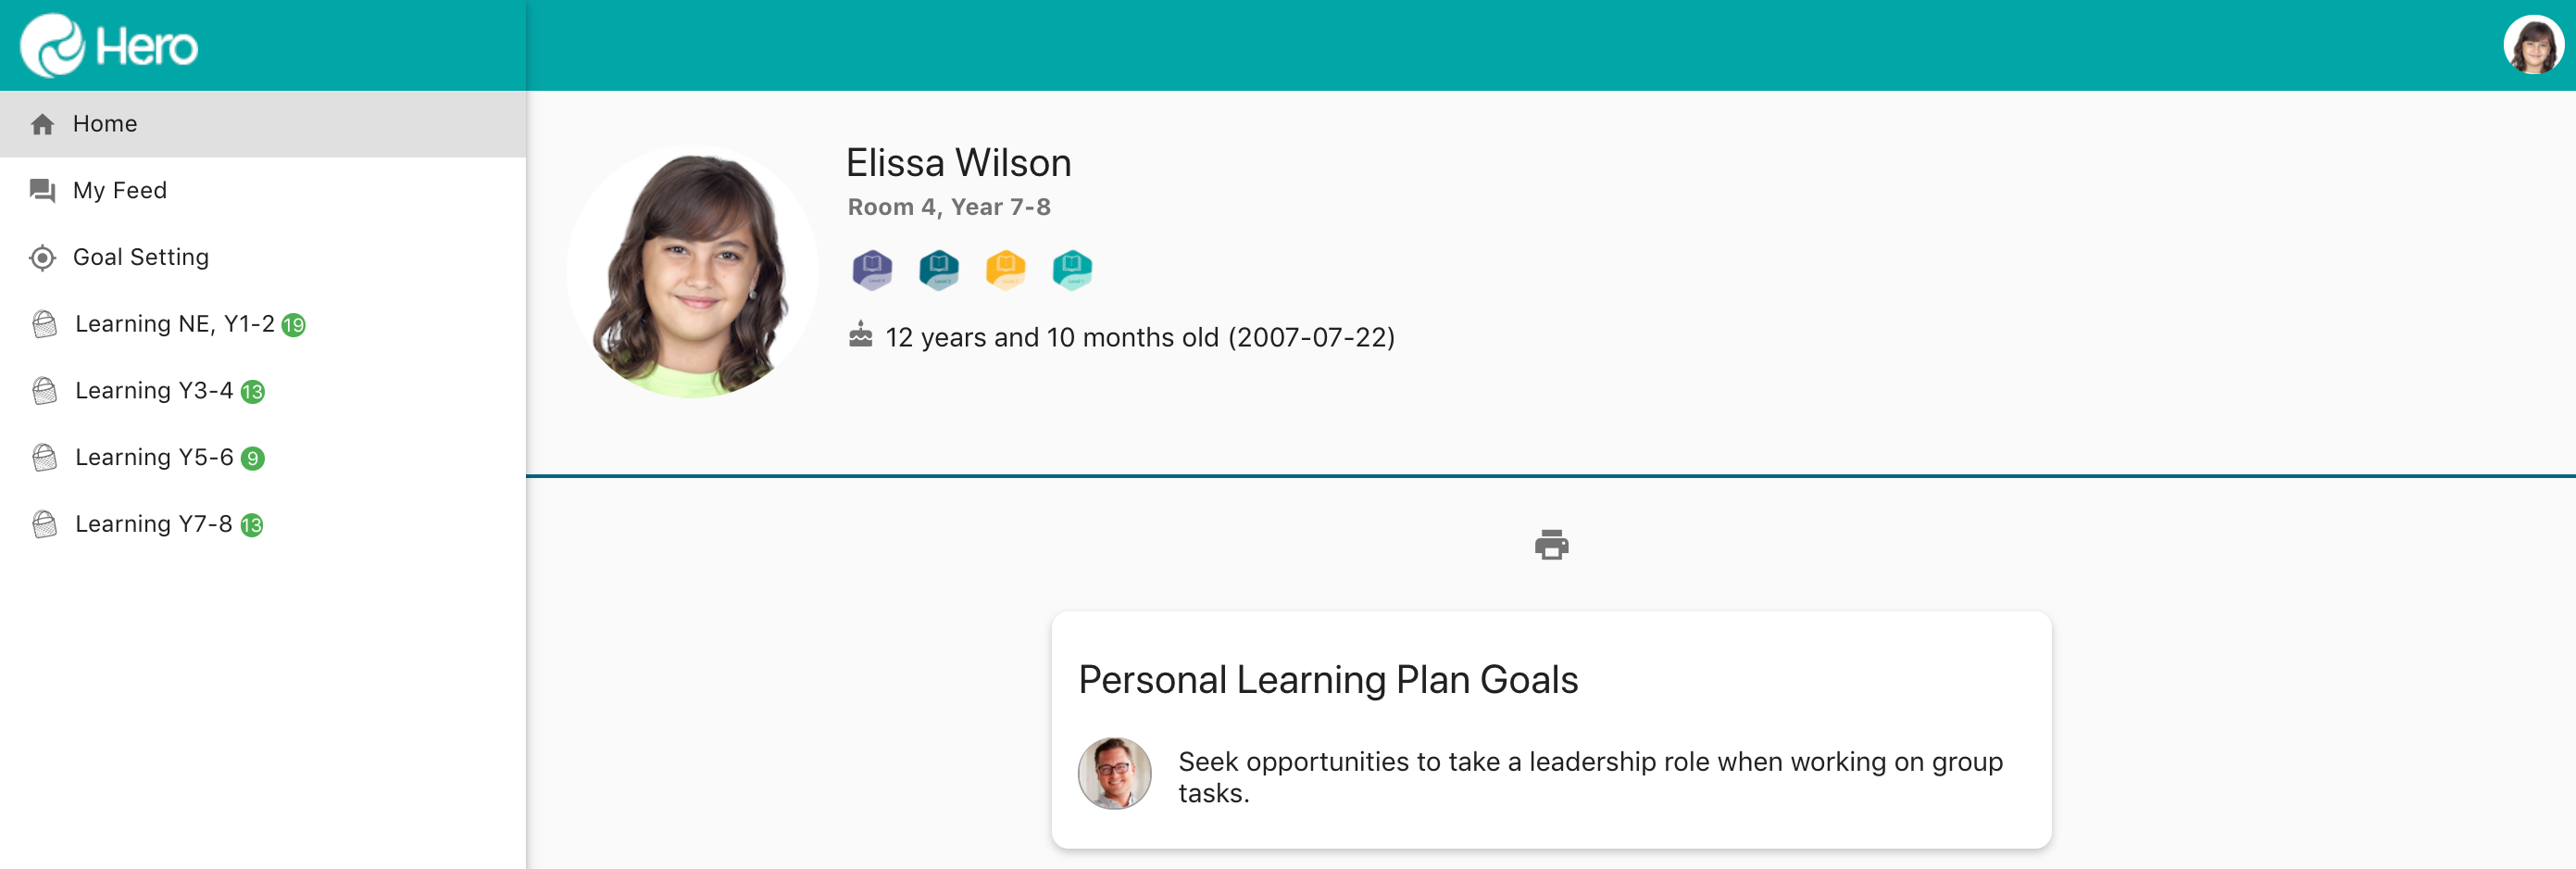Open the user avatar in top bar
The width and height of the screenshot is (2576, 869).
point(2532,45)
